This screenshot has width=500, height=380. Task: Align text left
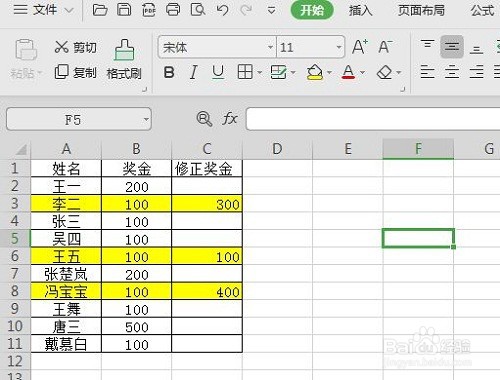pyautogui.click(x=427, y=72)
